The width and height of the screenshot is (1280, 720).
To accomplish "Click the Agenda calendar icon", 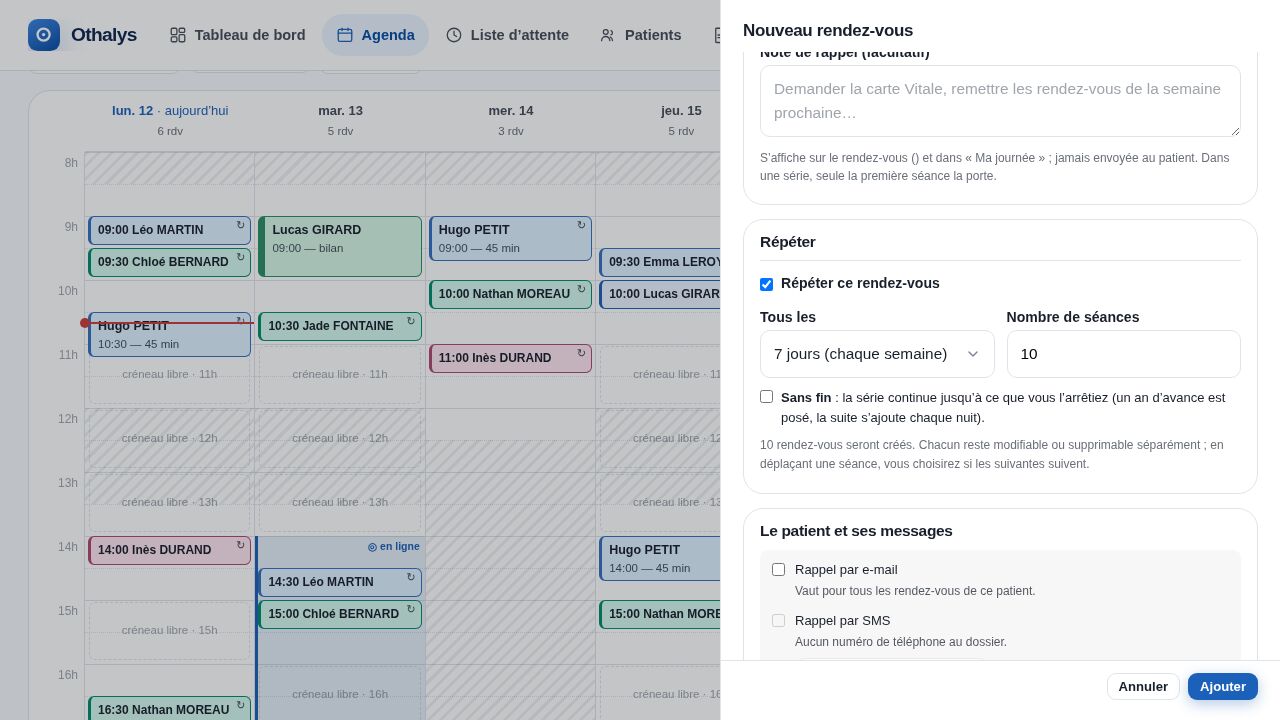I will tap(345, 35).
